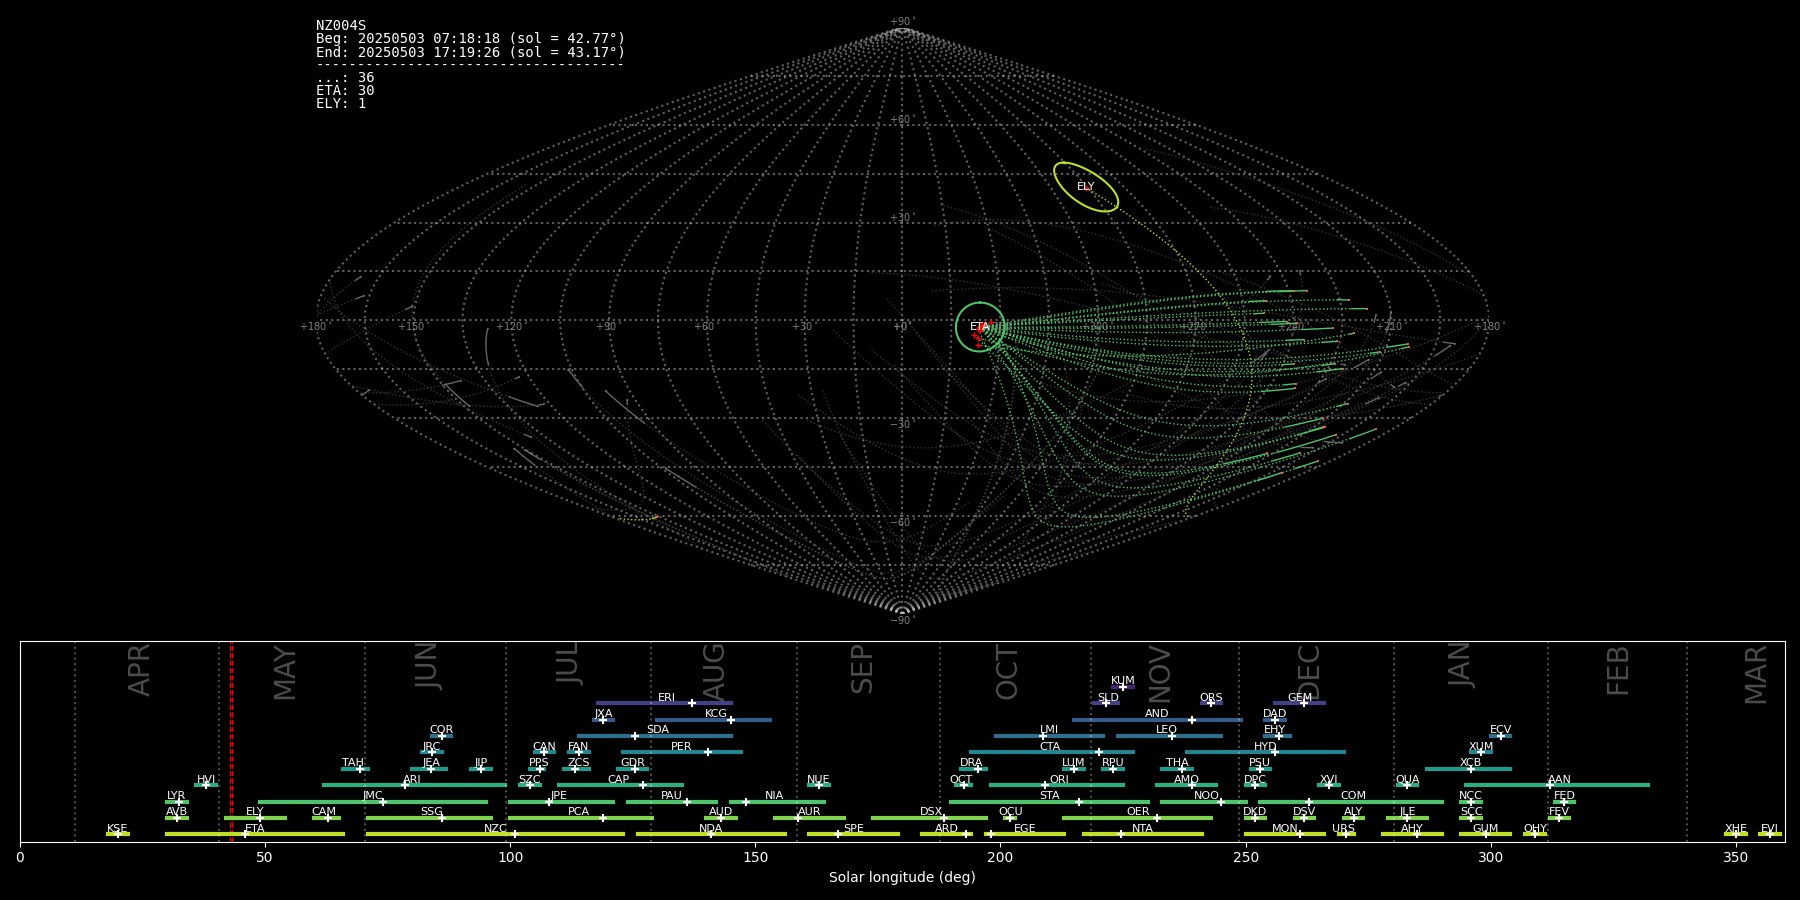
Task: Select the PER shower bar in timeline
Action: click(x=682, y=752)
